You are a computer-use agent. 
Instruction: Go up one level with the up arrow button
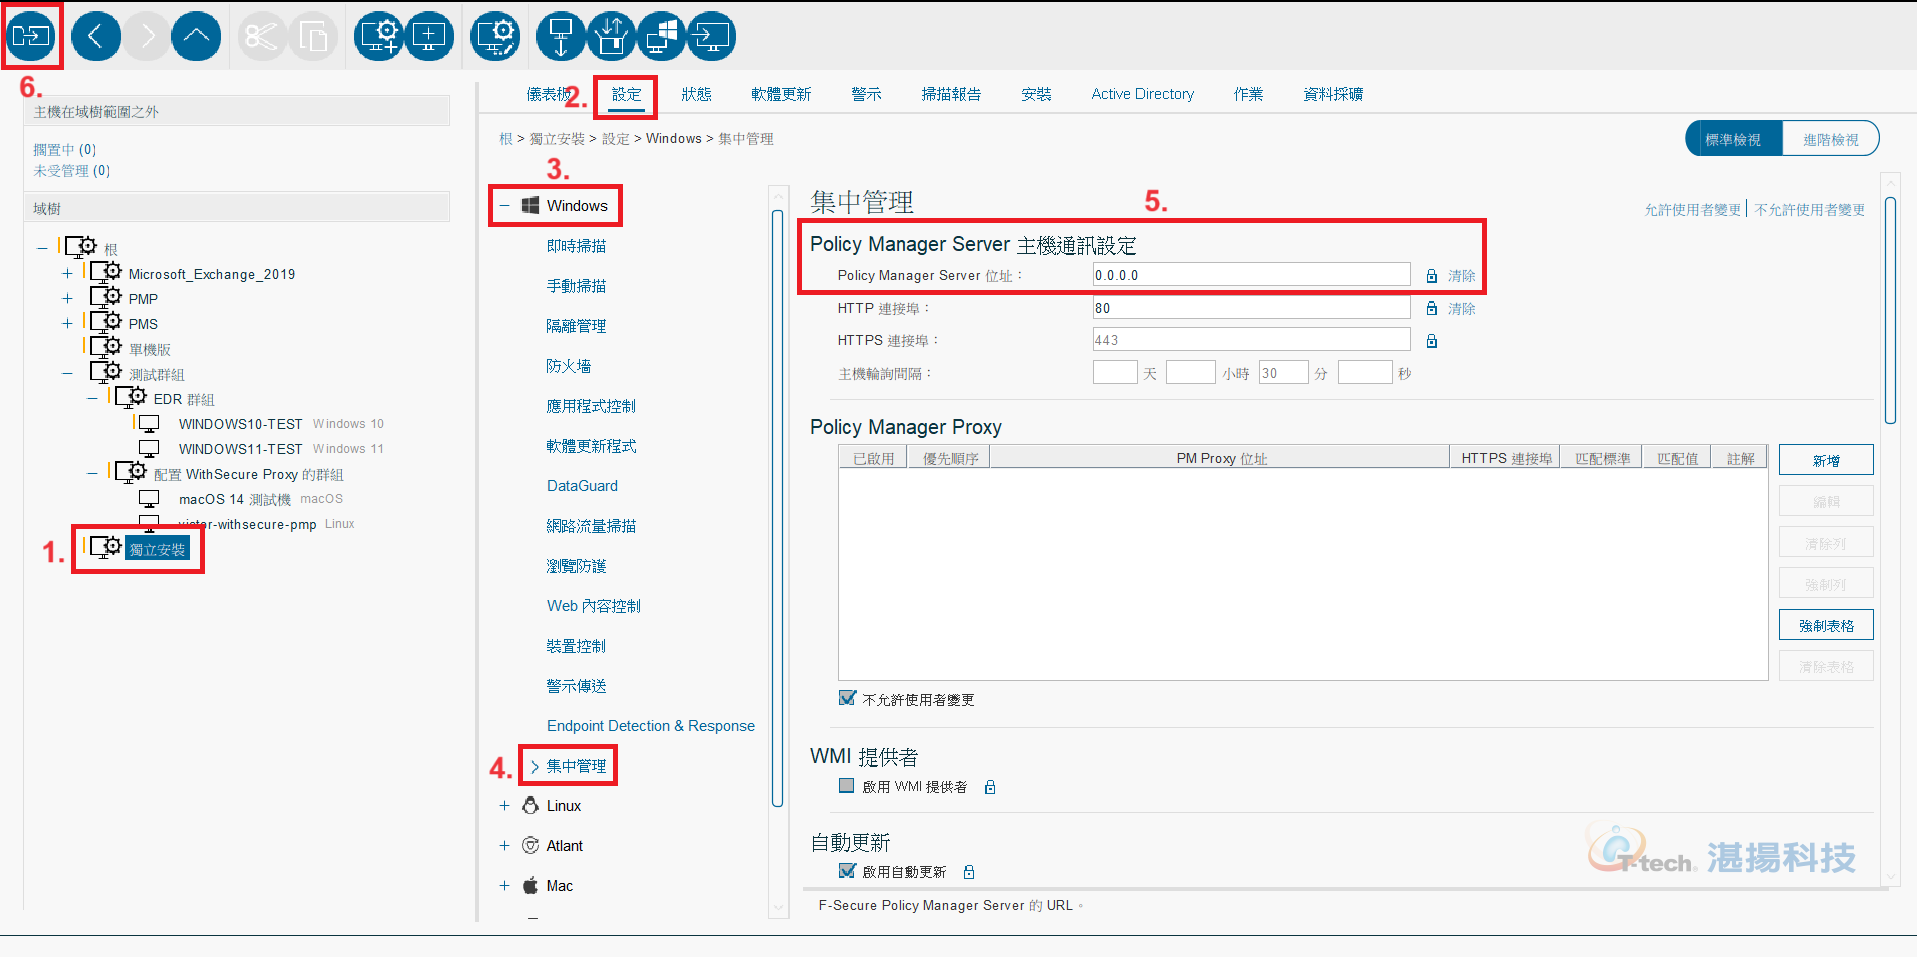[x=196, y=37]
